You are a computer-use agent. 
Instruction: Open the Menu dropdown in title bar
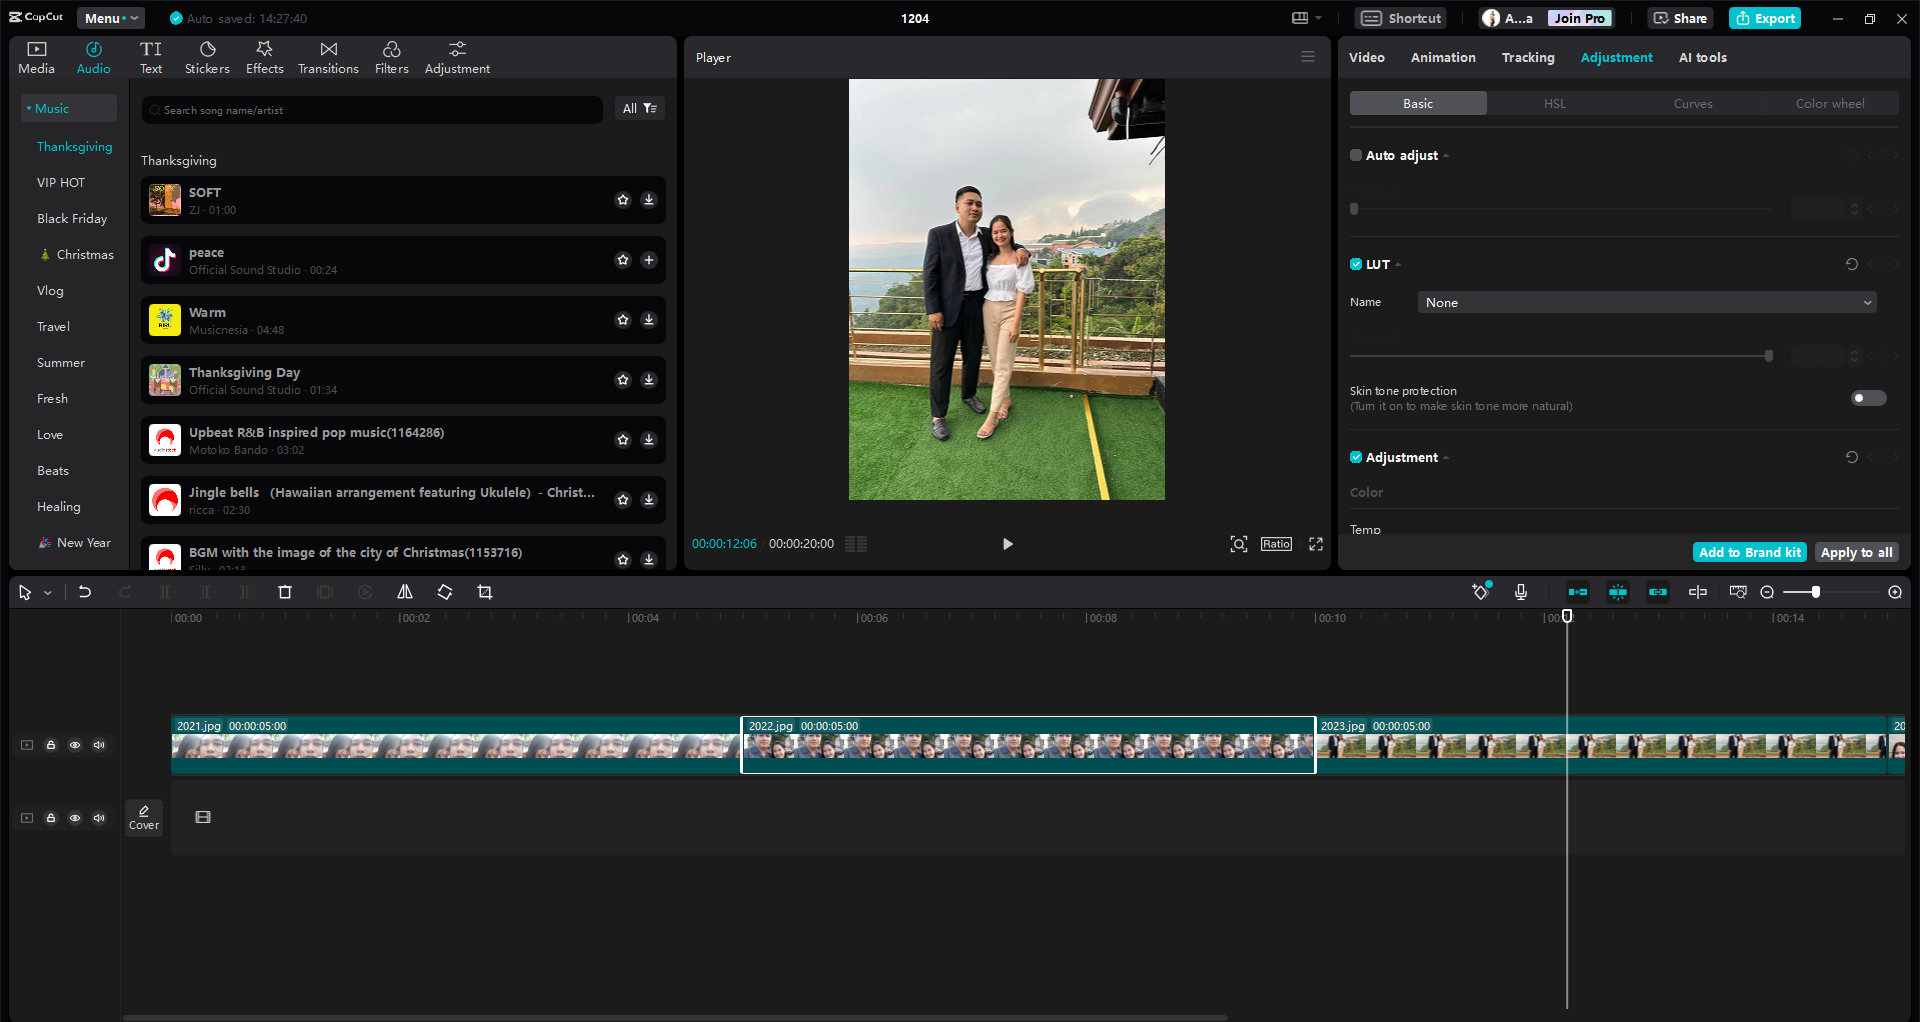tap(110, 18)
